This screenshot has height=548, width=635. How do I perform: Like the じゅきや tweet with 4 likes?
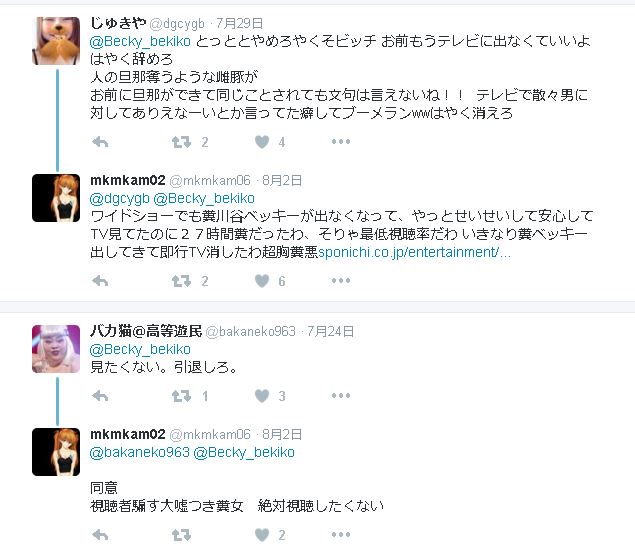pos(262,142)
